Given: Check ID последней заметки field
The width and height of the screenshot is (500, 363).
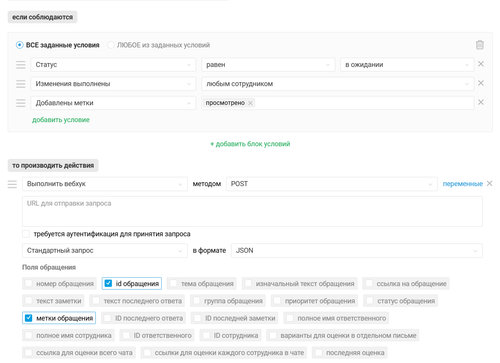Looking at the screenshot, I should click(x=198, y=318).
